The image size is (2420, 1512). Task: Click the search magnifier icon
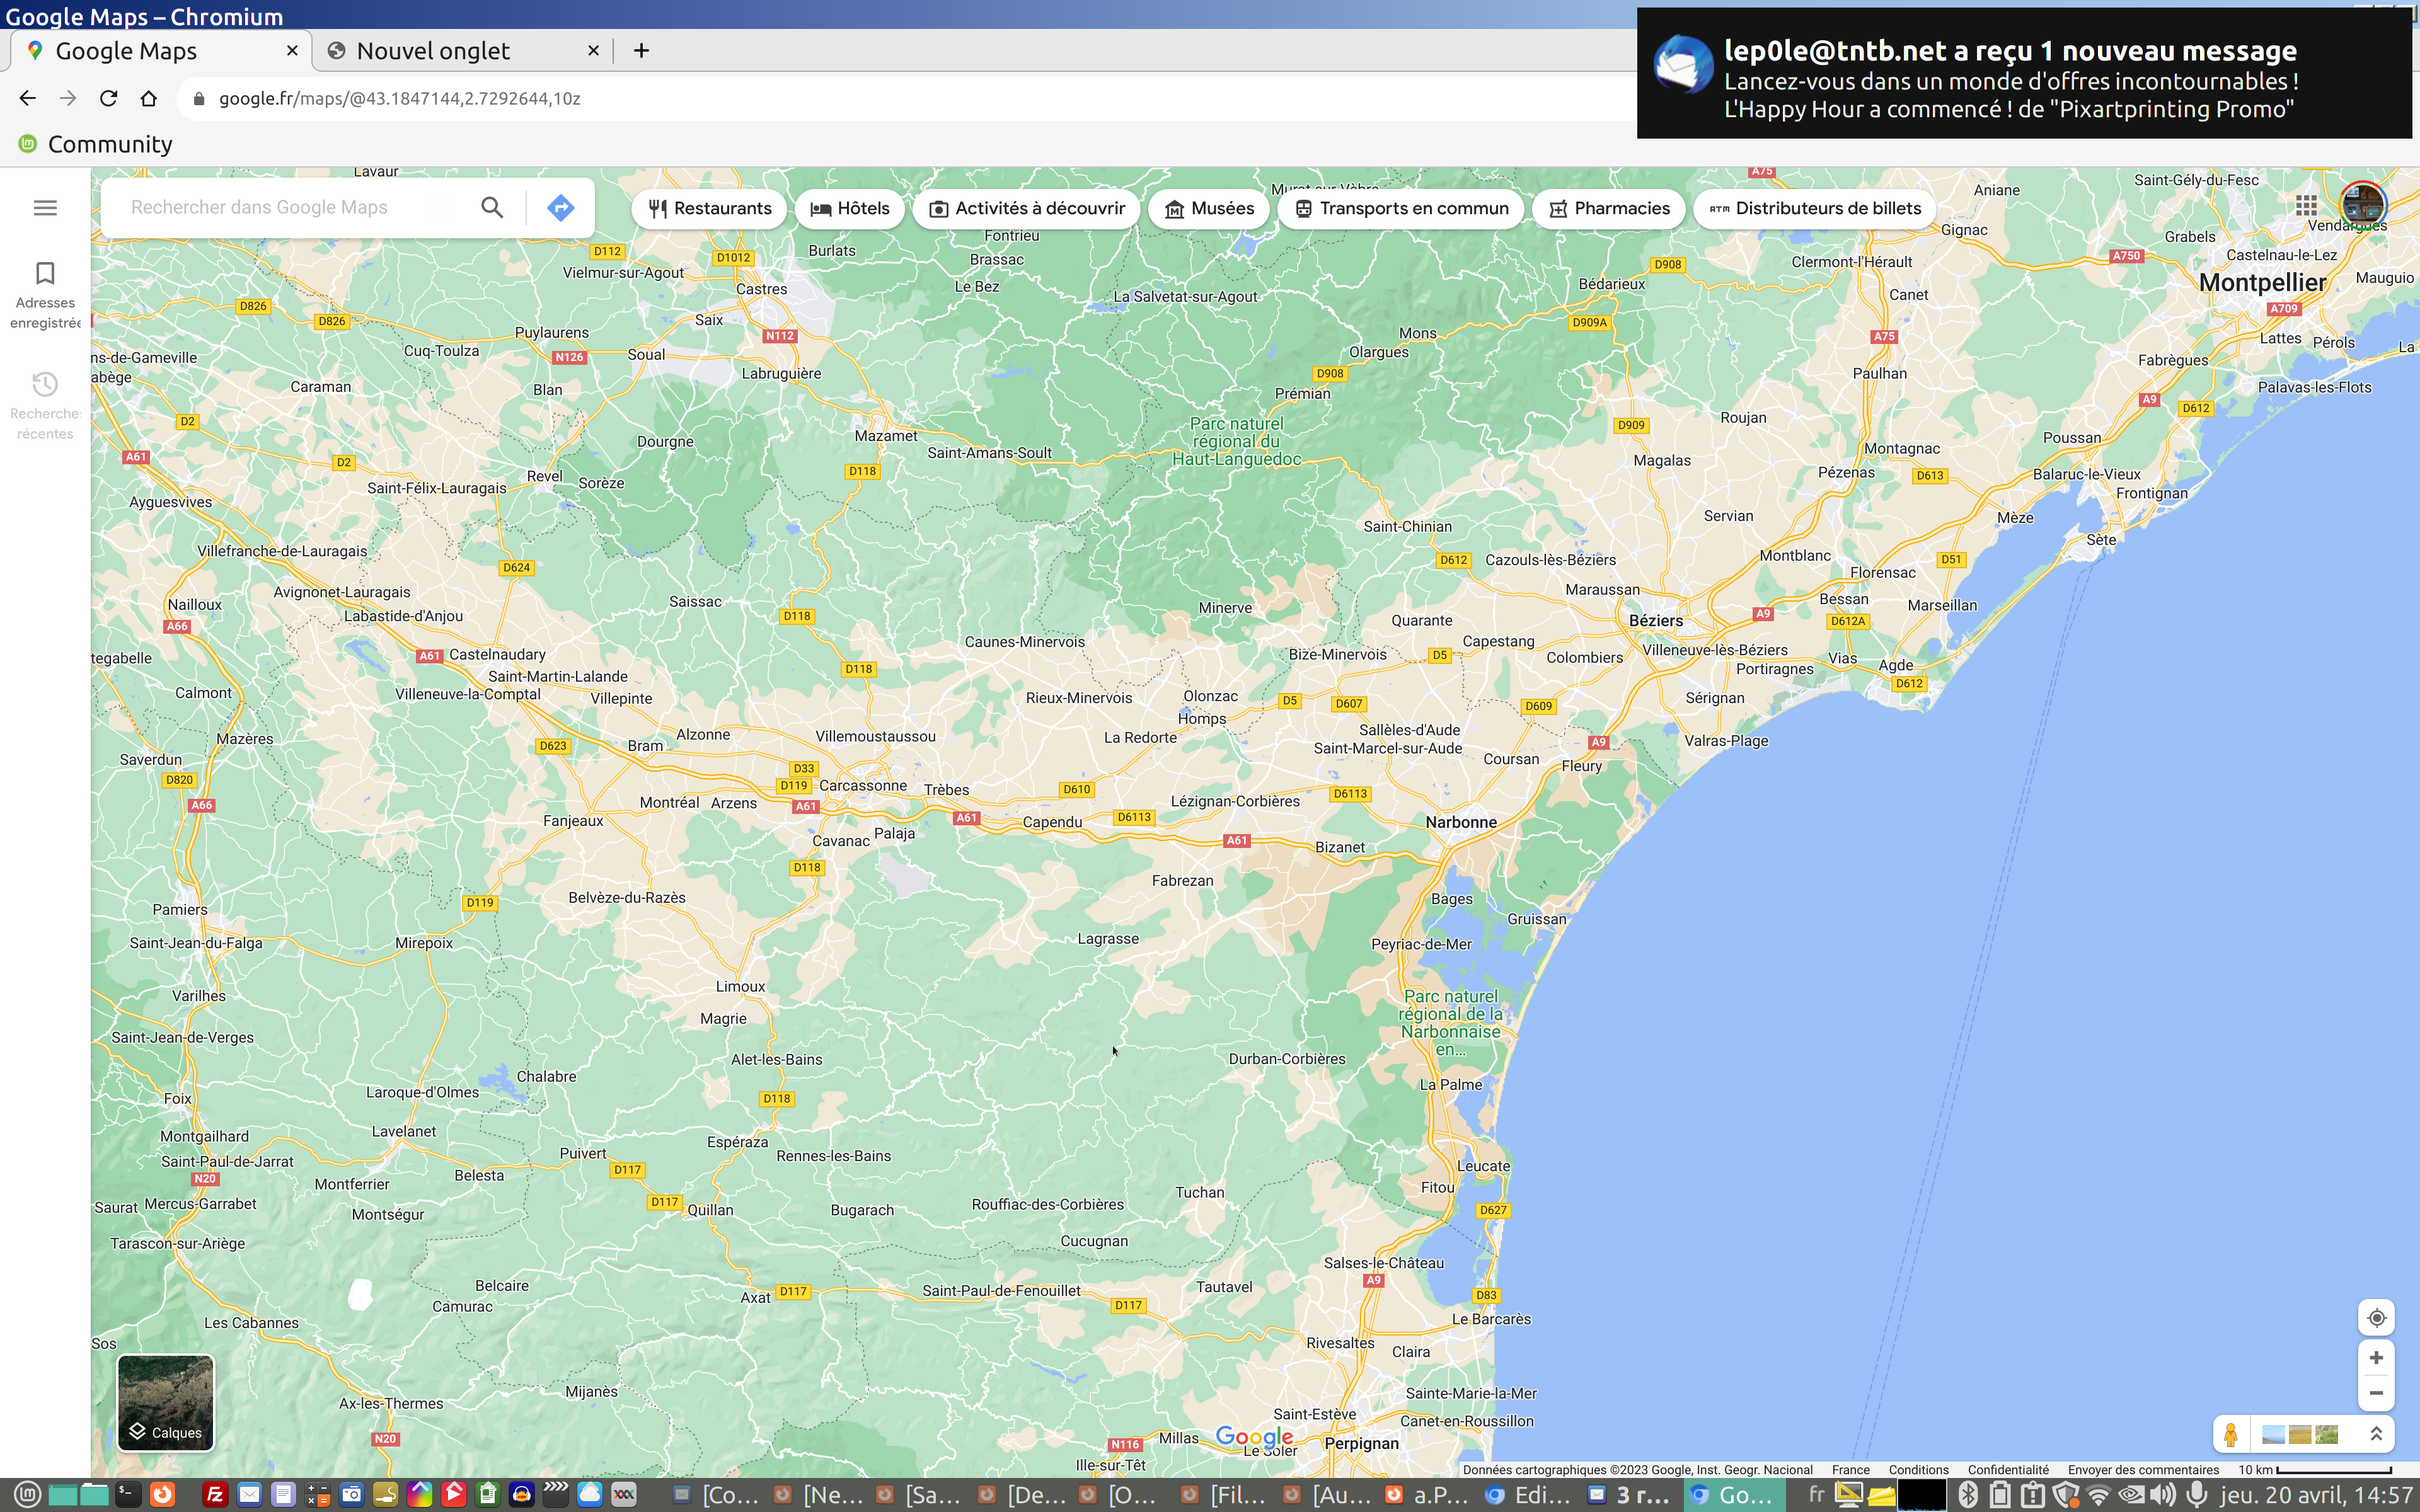pos(491,208)
